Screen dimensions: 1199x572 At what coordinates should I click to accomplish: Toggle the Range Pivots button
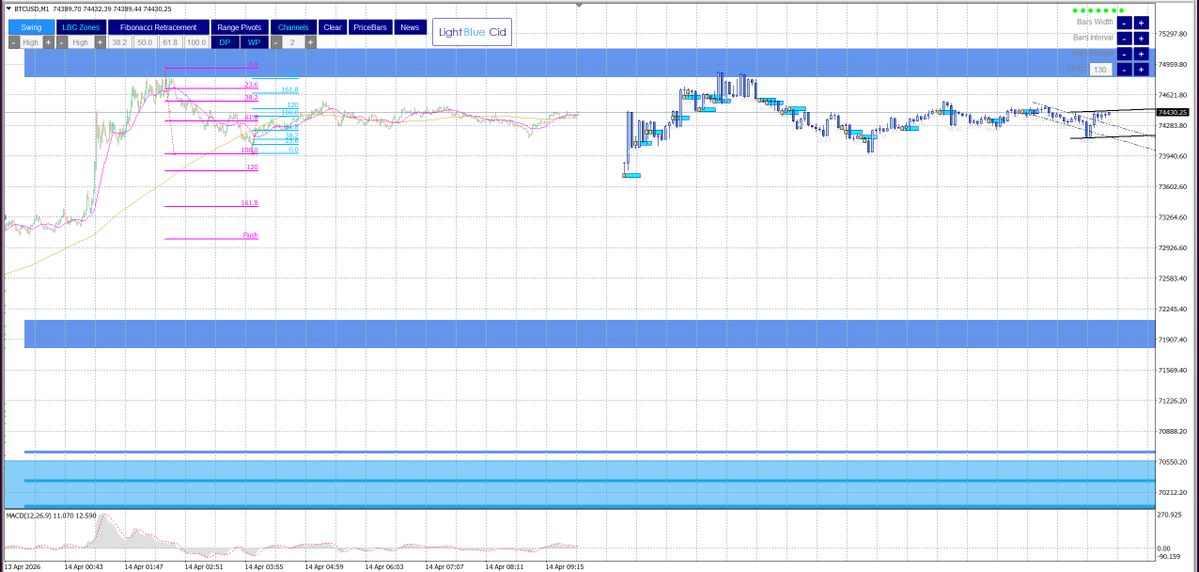tap(239, 28)
